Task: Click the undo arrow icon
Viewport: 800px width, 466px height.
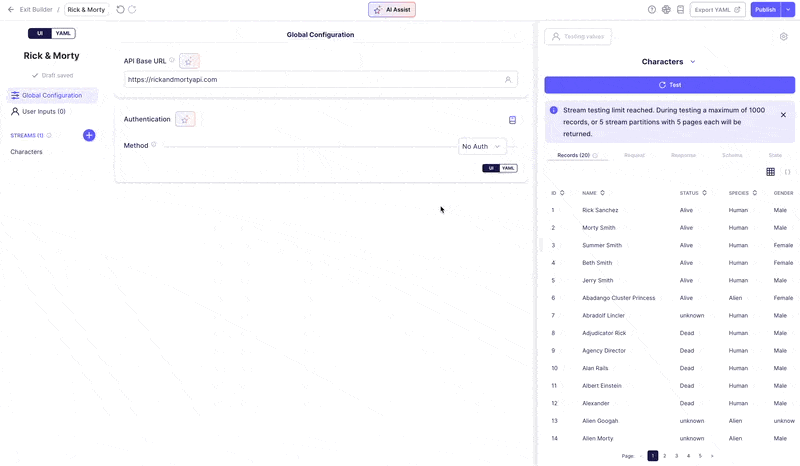Action: [x=120, y=10]
